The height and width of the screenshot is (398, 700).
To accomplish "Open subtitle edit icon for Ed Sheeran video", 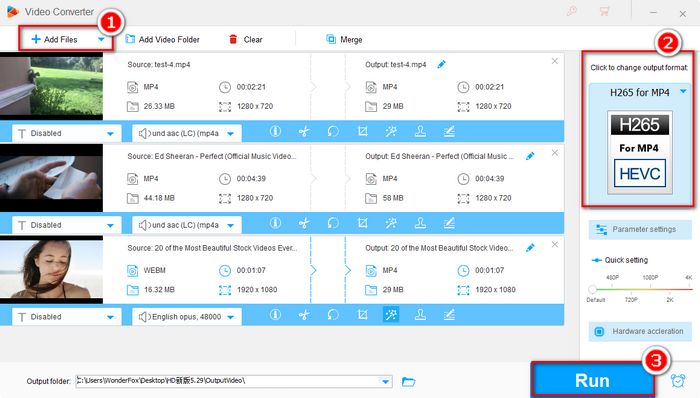I will [449, 223].
